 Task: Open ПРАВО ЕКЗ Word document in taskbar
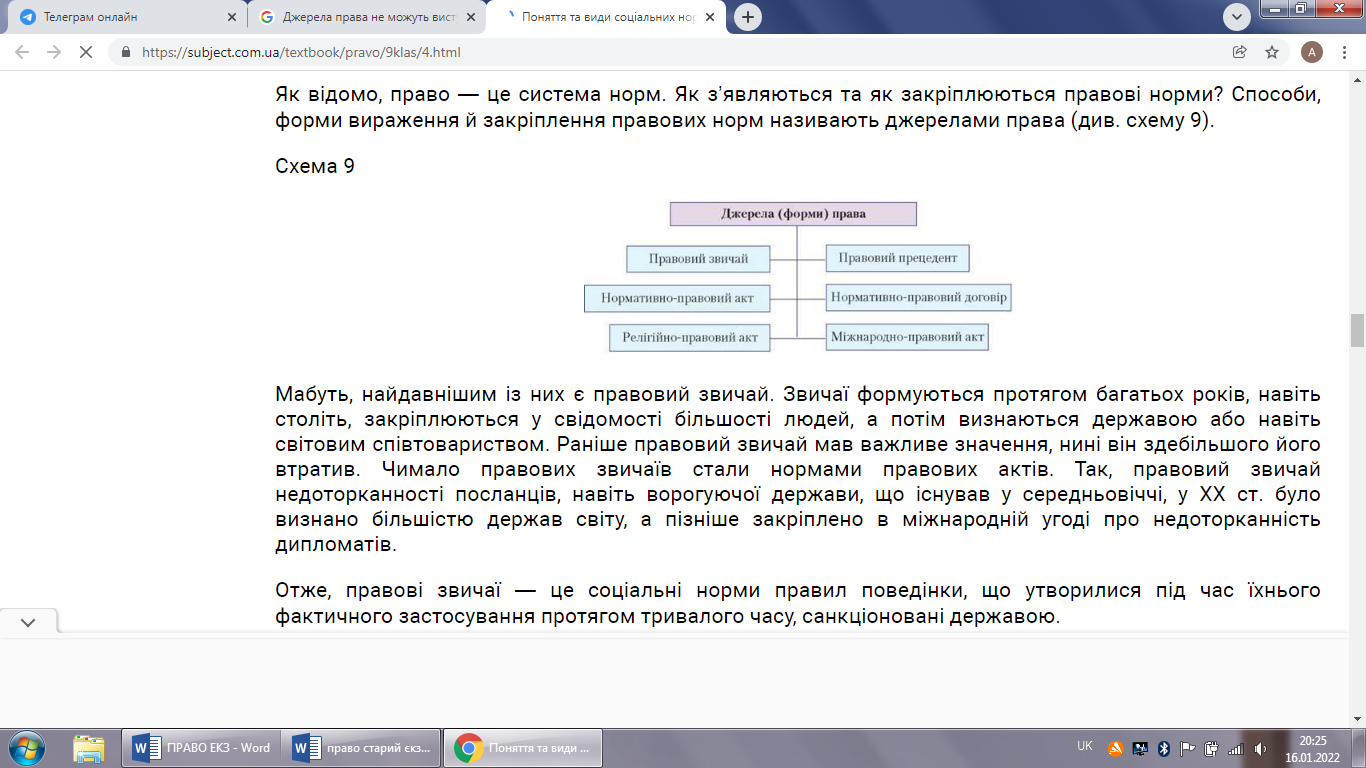pos(203,747)
